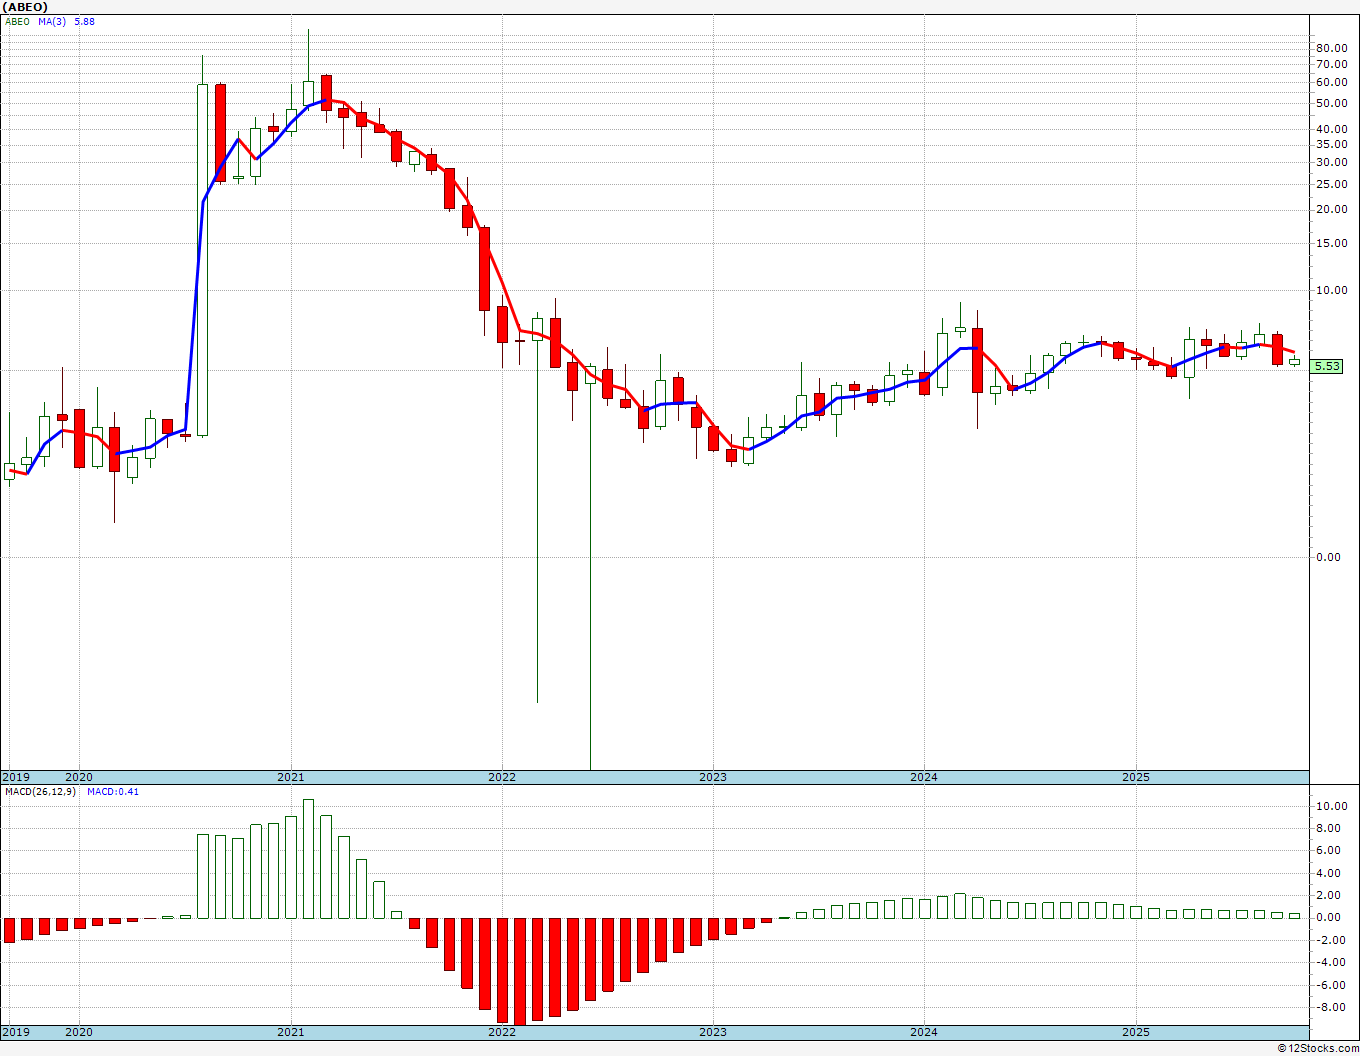
Task: Click the MA(3) indicator label
Action: point(53,22)
